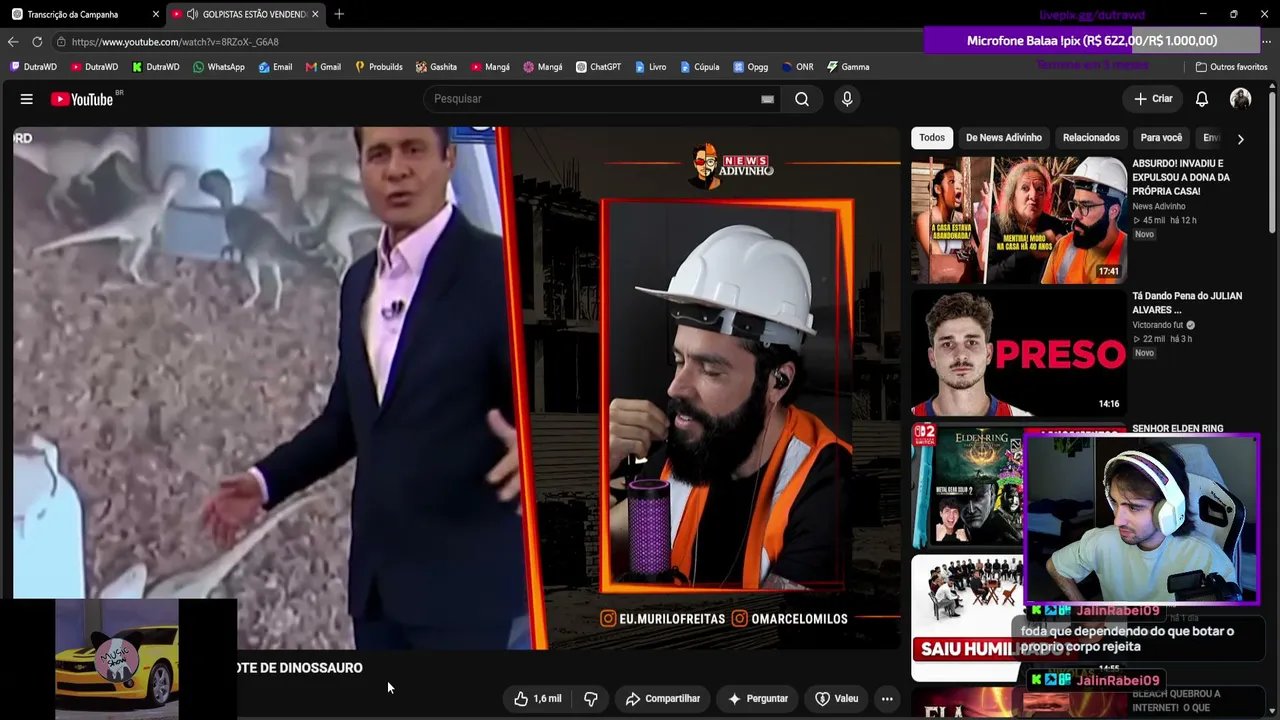Viewport: 1280px width, 720px height.
Task: Open the ABSURDO! INVADIU E EXPULSOU video thumbnail
Action: point(1019,220)
